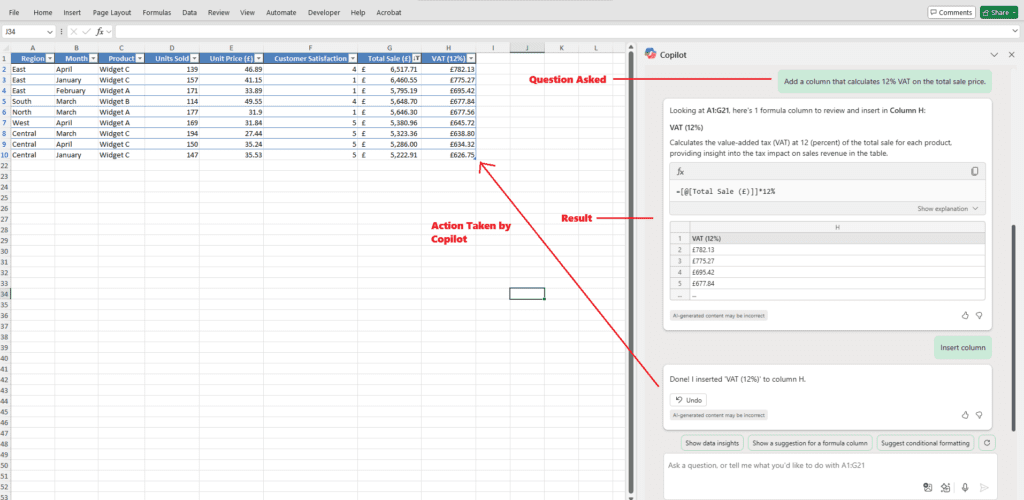The height and width of the screenshot is (500, 1024).
Task: Open the Region column filter dropdown
Action: (50, 59)
